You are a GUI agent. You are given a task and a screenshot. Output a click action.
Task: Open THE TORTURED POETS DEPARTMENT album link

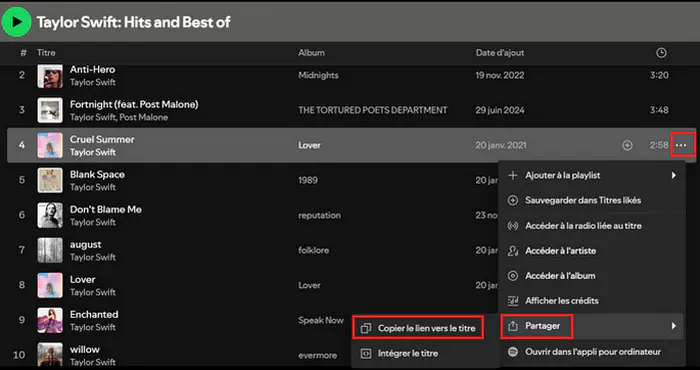point(373,110)
